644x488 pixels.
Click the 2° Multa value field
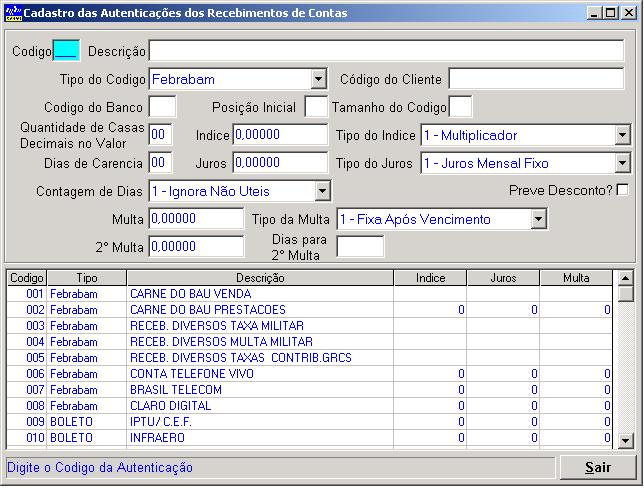[x=196, y=246]
